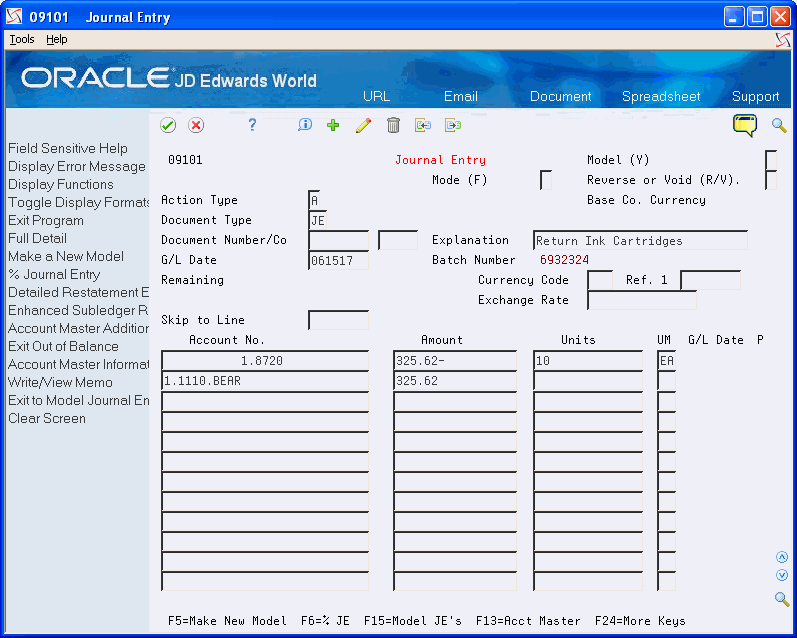Click F24=More Keys function key text
This screenshot has height=638, width=797.
point(640,621)
